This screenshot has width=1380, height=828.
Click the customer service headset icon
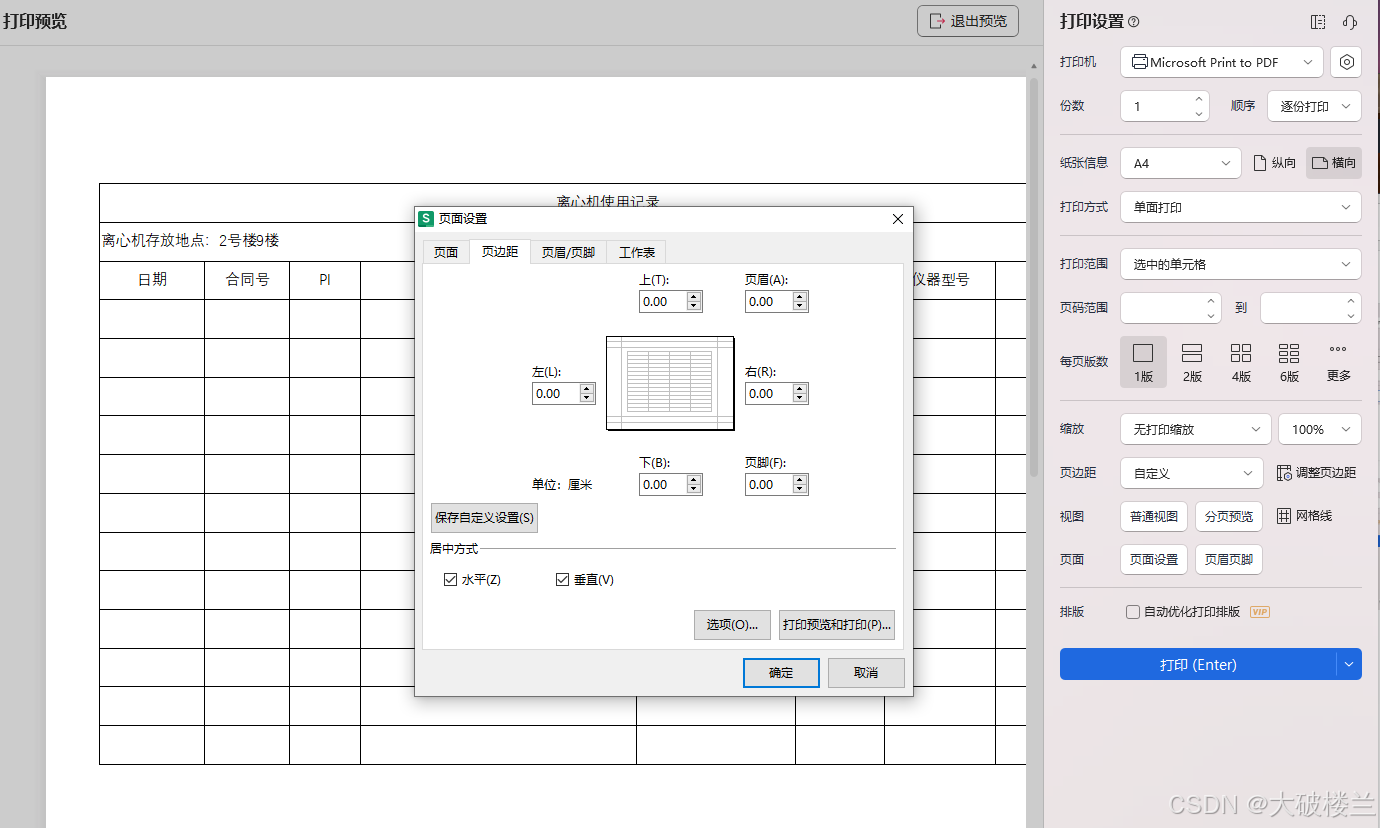point(1350,22)
